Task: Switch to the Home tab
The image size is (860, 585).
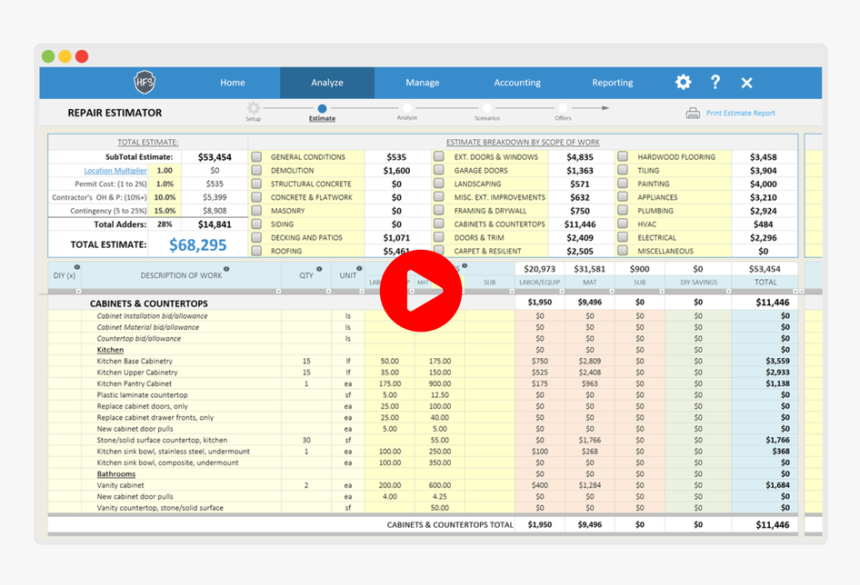Action: click(x=232, y=82)
